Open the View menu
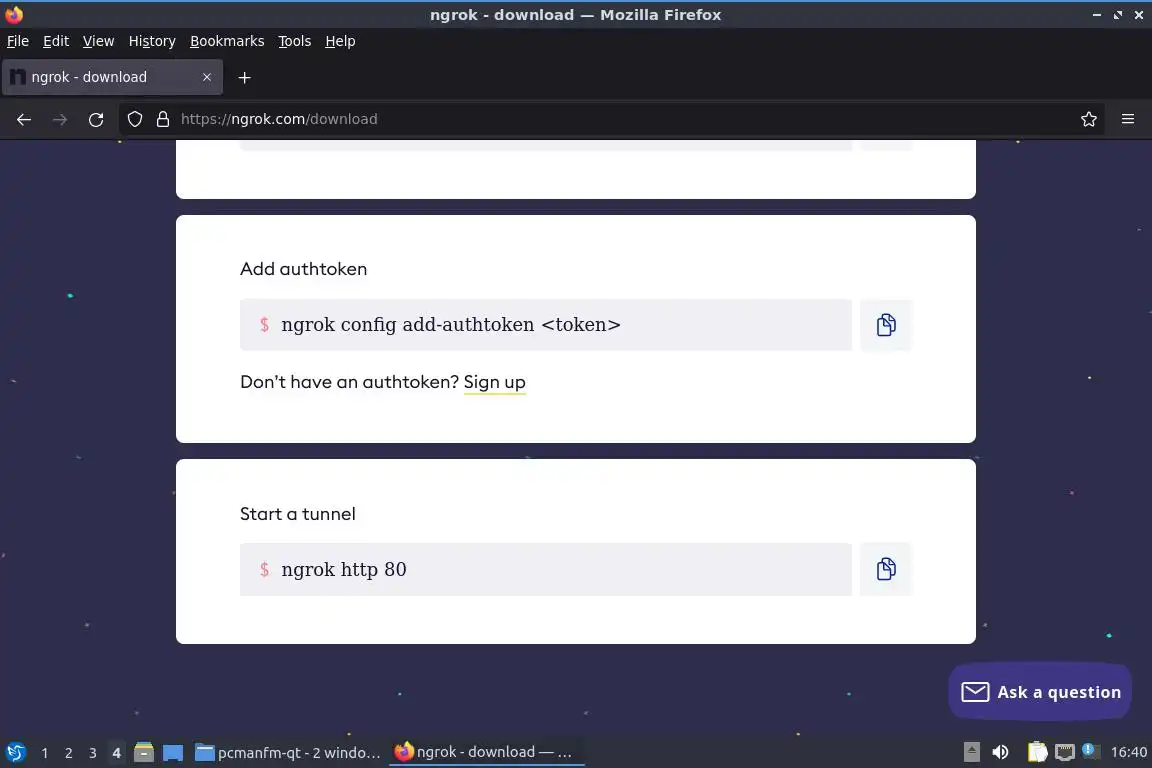This screenshot has width=1152, height=768. pos(98,41)
